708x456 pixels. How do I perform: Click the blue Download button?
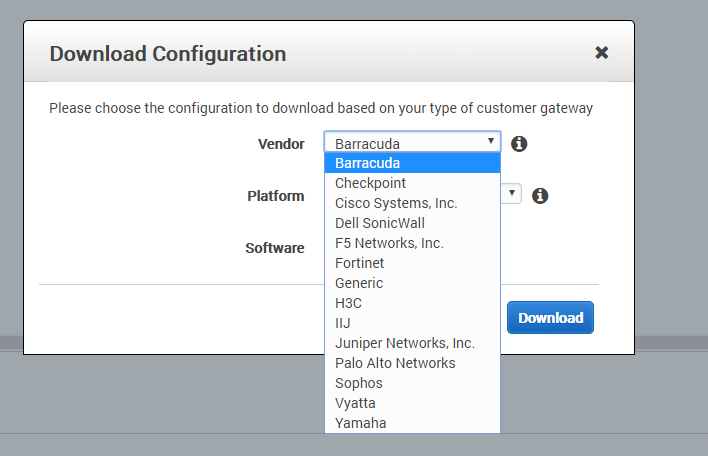tap(550, 318)
